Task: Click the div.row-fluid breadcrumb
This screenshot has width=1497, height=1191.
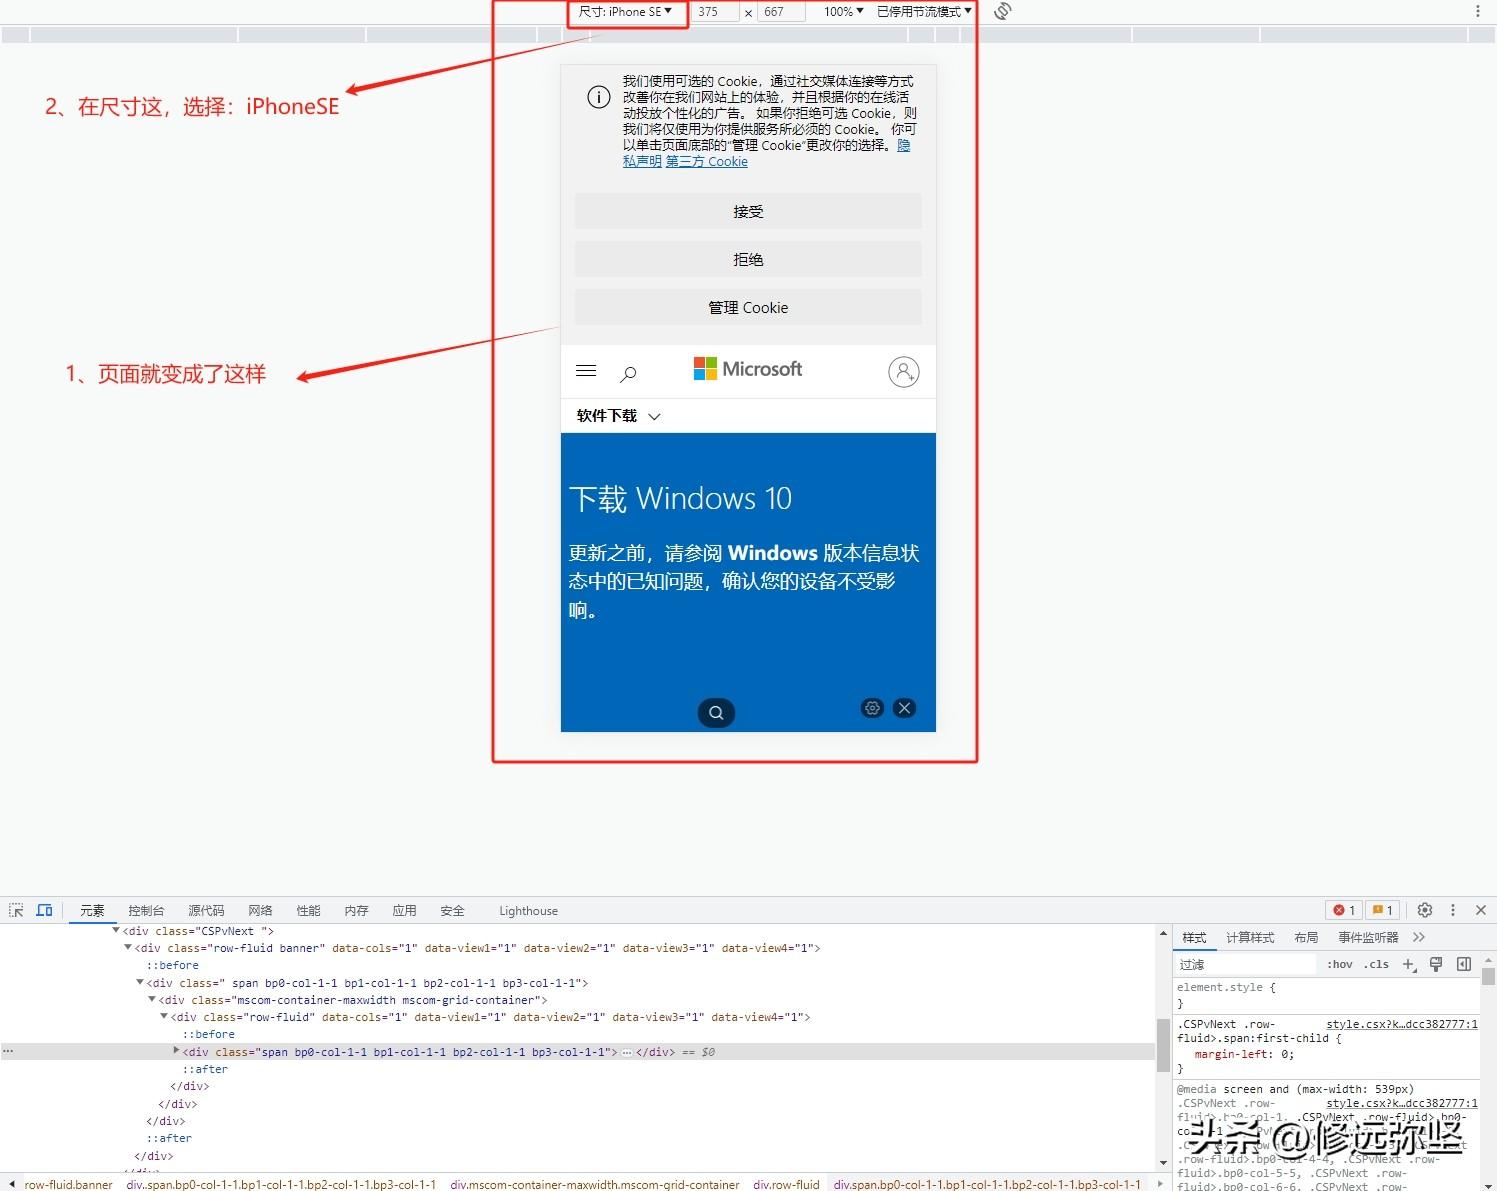Action: point(786,1184)
